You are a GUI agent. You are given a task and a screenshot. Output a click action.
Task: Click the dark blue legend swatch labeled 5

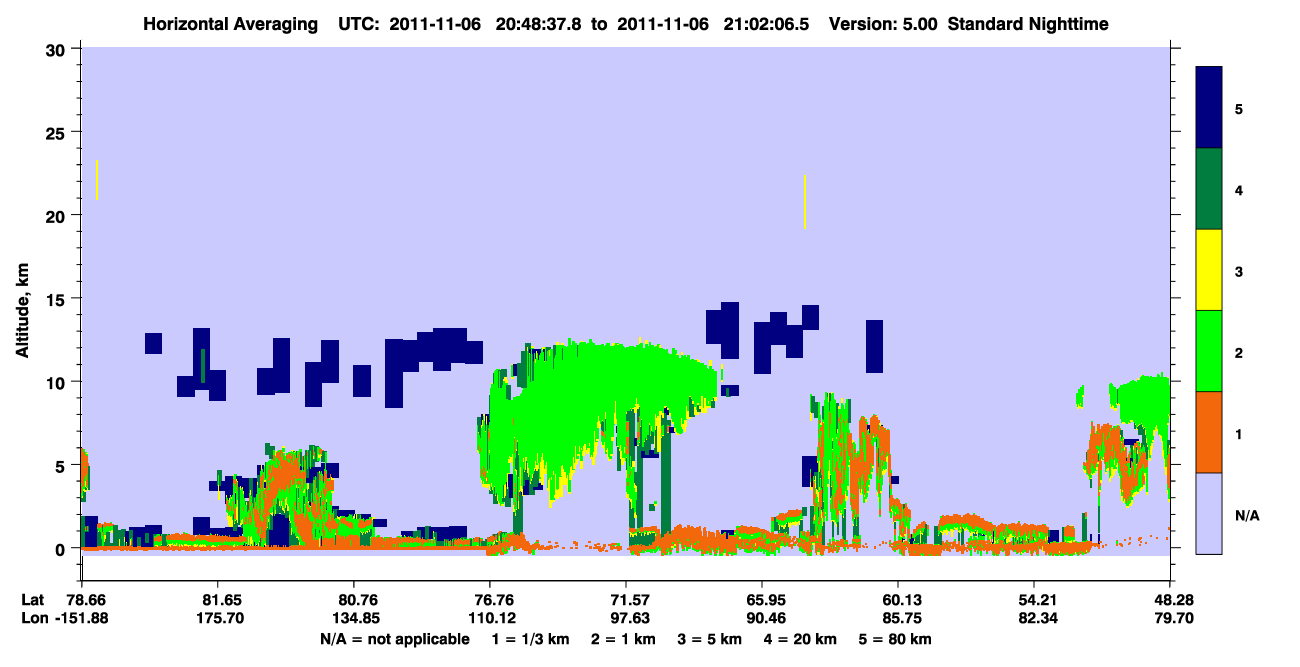coord(1209,107)
